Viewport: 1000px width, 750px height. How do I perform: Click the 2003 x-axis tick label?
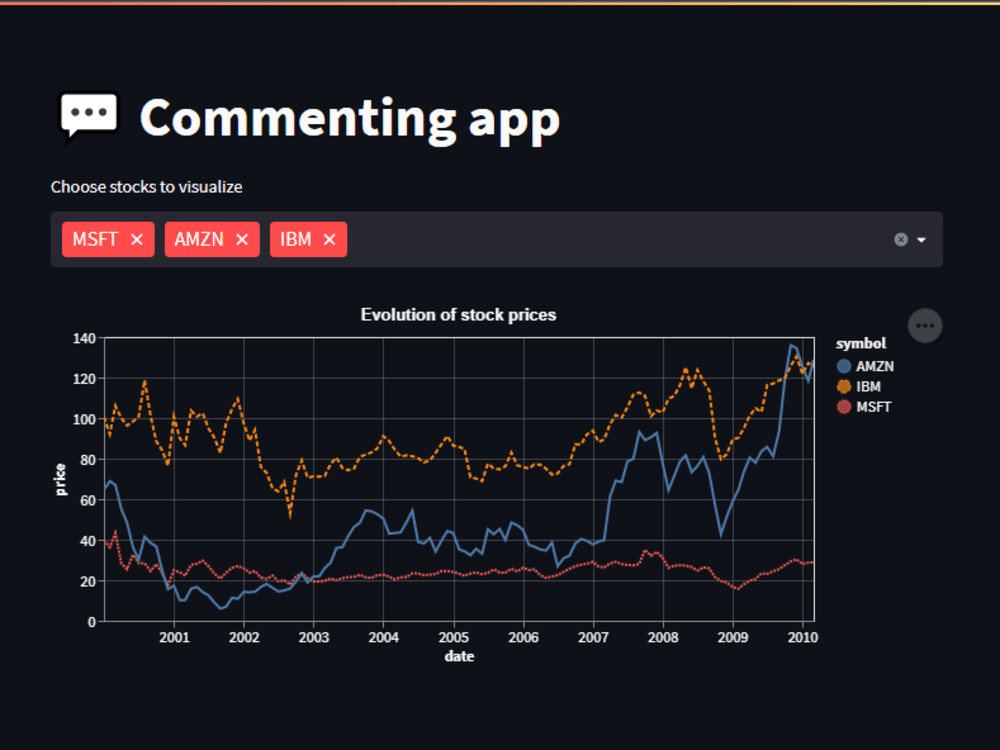314,637
